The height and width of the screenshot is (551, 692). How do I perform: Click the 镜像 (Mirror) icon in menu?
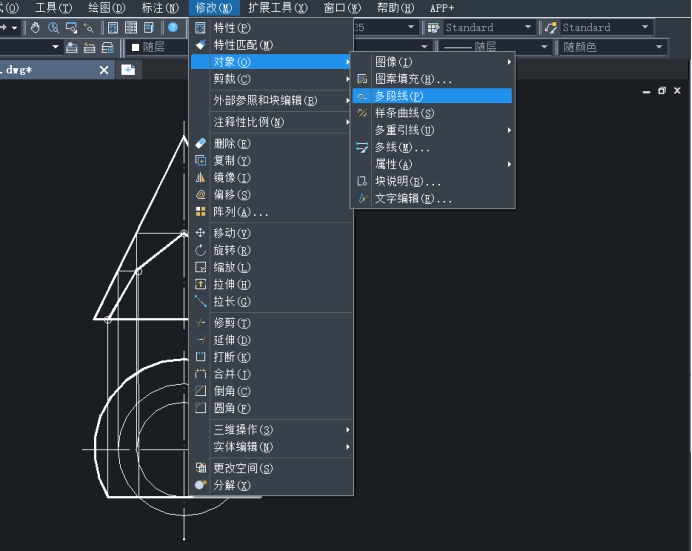pos(201,177)
